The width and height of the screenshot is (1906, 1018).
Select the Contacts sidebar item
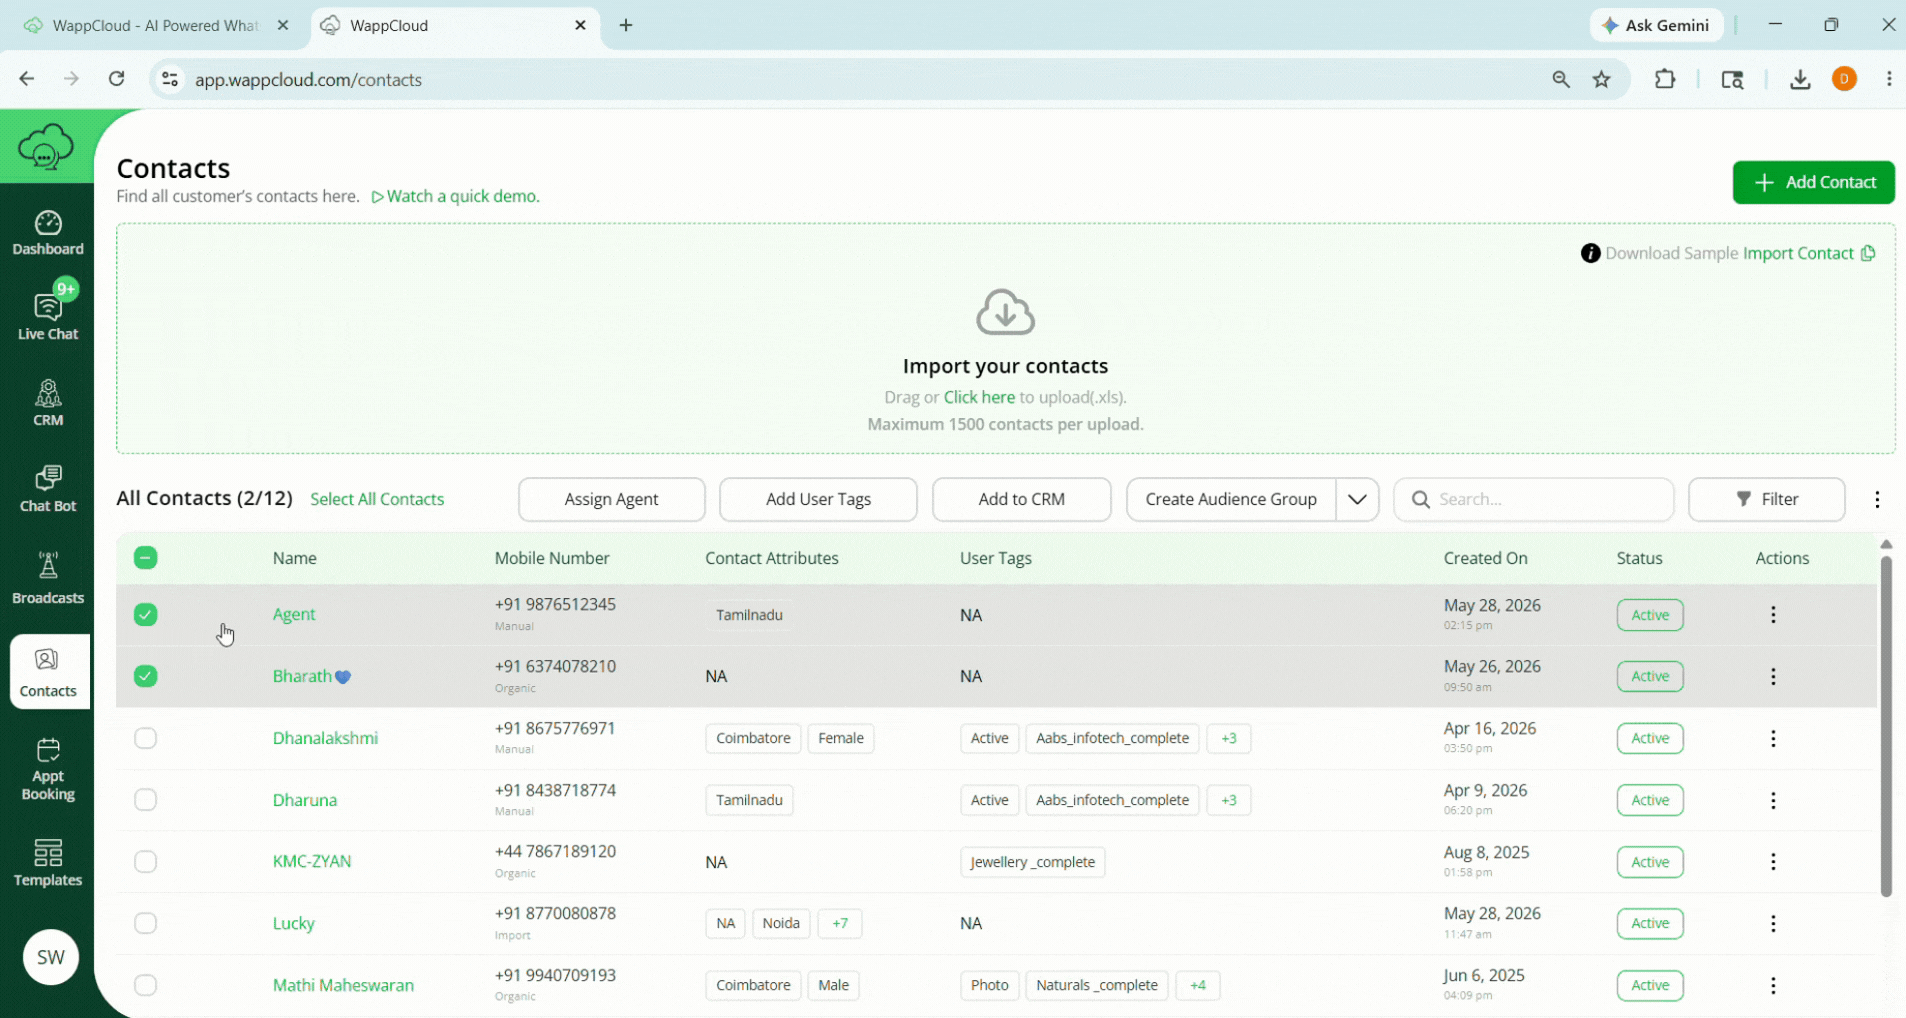click(x=48, y=672)
